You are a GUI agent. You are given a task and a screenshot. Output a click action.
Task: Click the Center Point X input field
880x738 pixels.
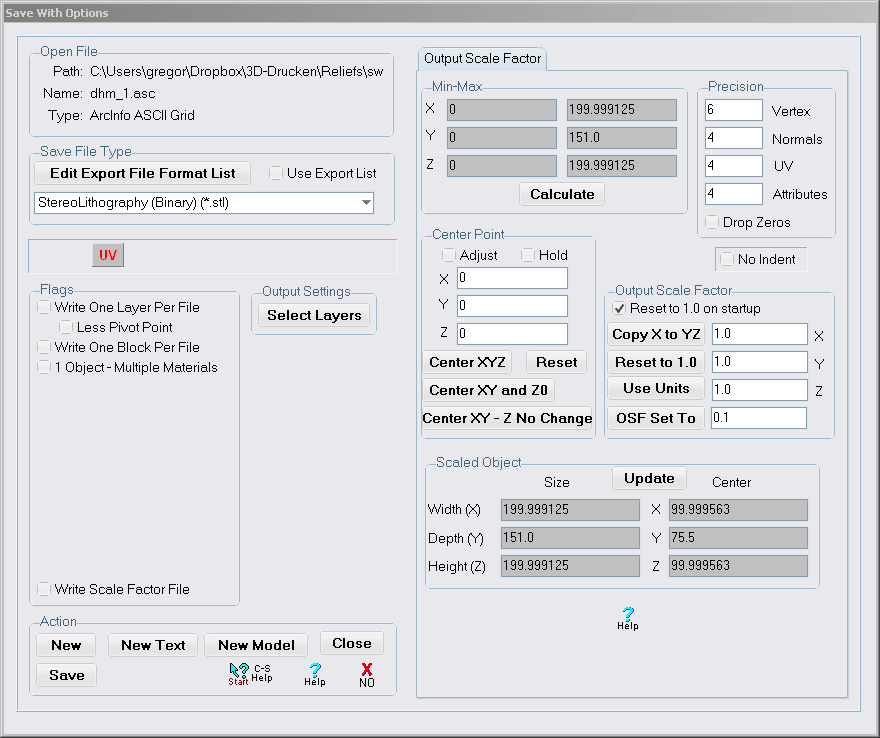click(x=511, y=279)
